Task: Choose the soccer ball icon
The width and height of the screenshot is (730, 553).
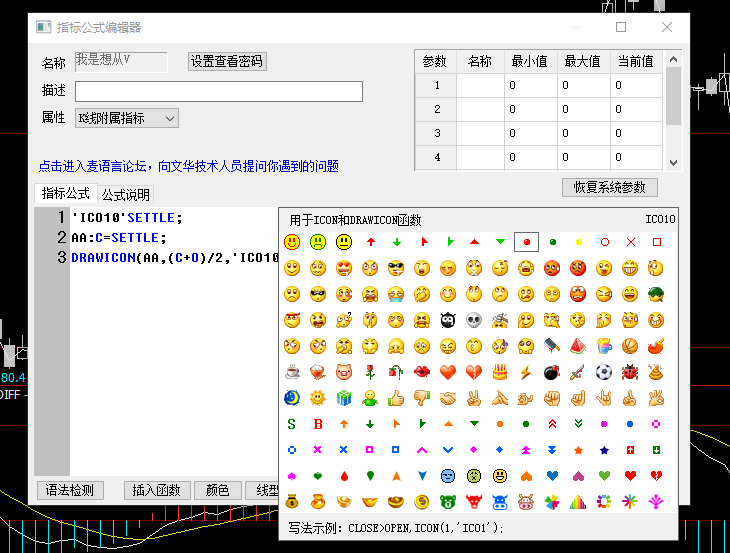Action: [x=604, y=372]
